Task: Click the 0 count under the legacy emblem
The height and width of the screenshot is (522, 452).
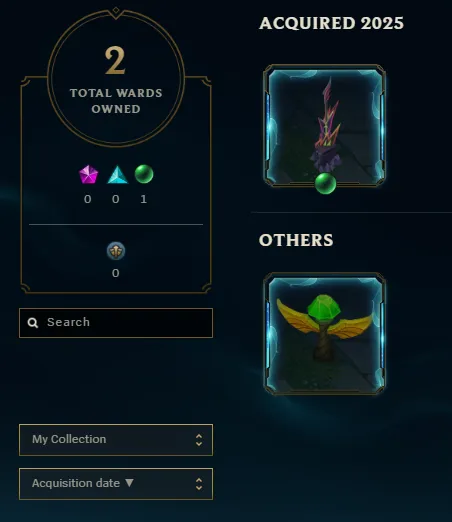Action: click(116, 273)
